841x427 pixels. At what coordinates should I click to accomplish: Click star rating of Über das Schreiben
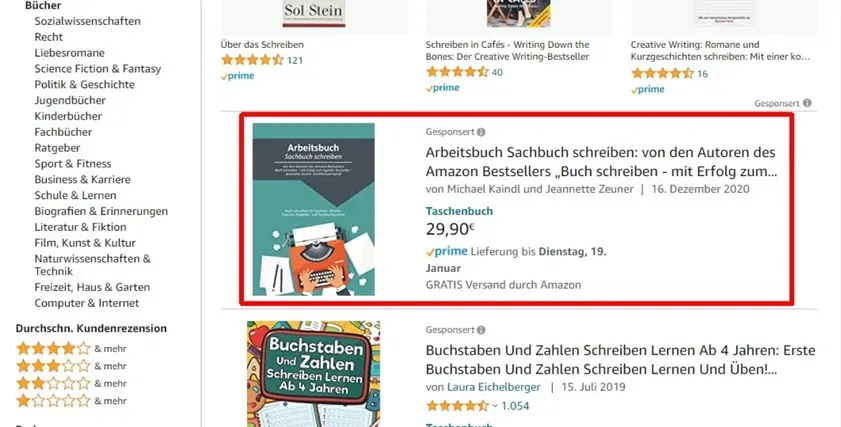(x=252, y=60)
